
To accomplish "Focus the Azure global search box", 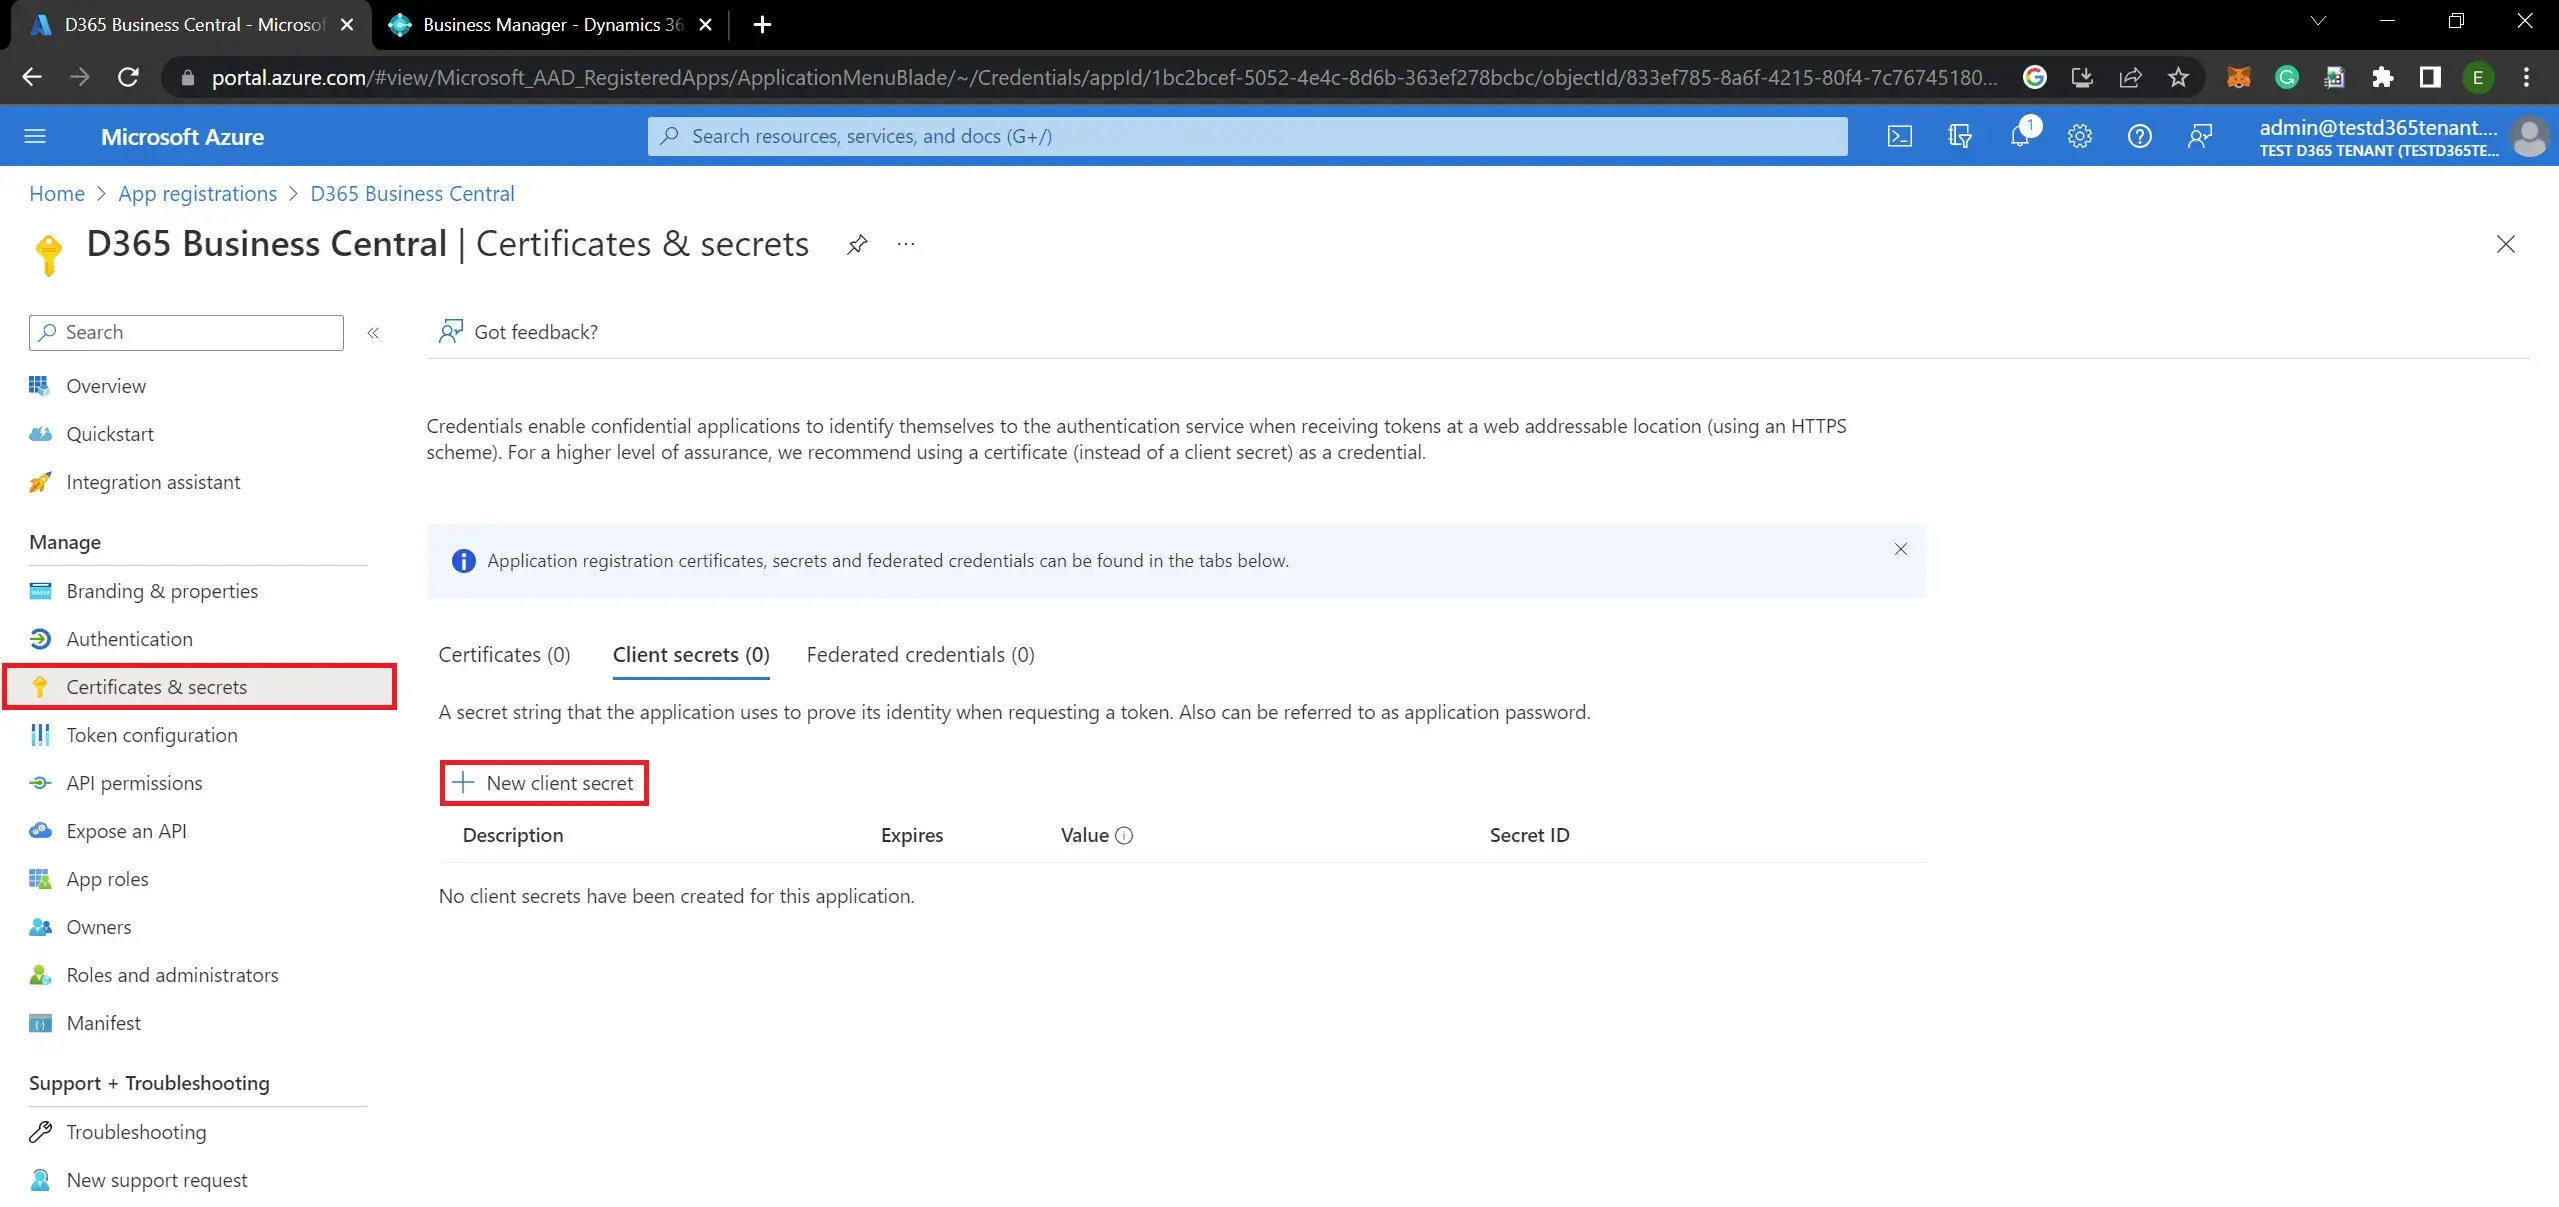I will (x=1247, y=136).
